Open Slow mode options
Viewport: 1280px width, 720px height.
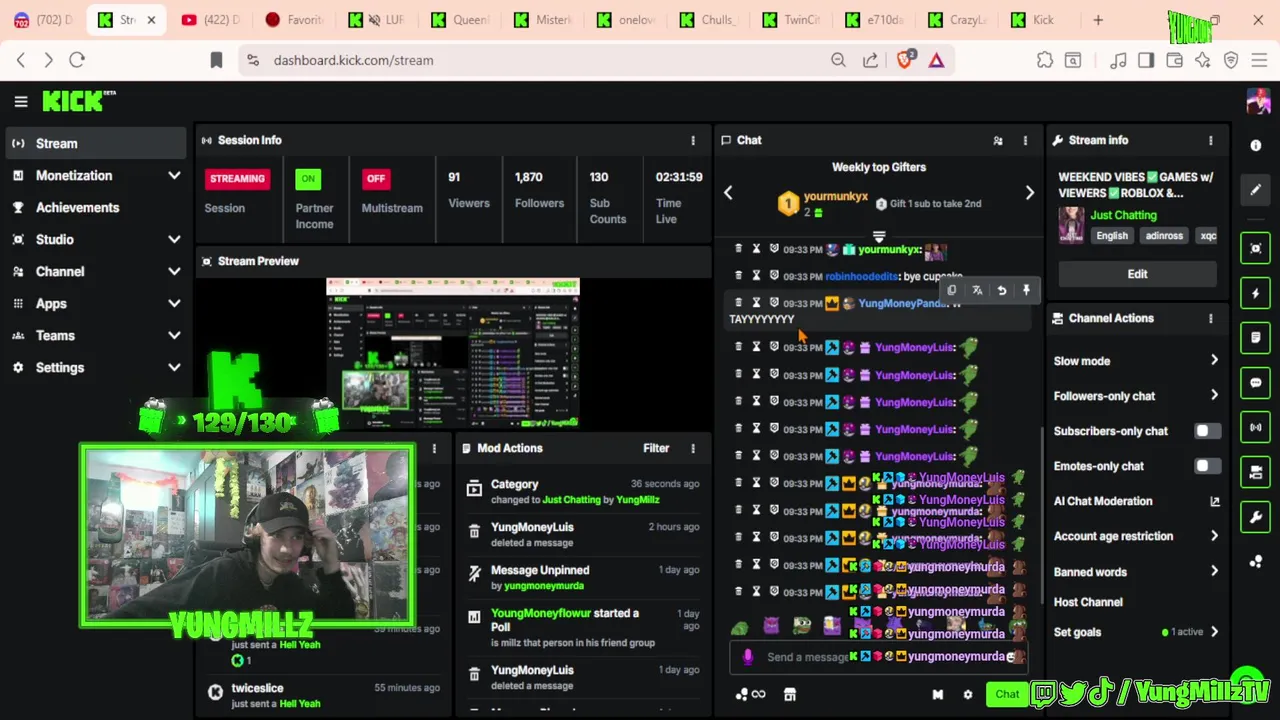pos(1137,361)
